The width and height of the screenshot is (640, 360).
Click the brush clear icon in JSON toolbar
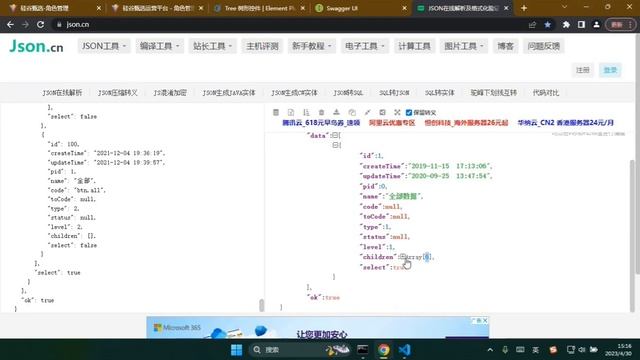click(x=367, y=112)
